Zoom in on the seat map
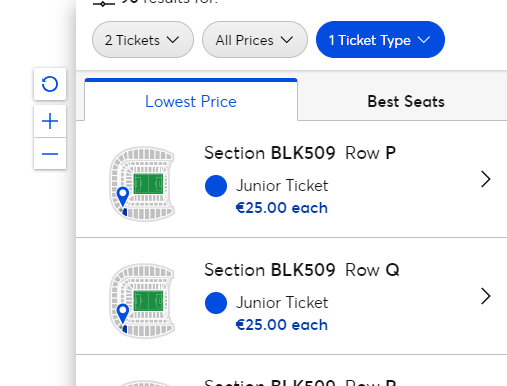 50,121
